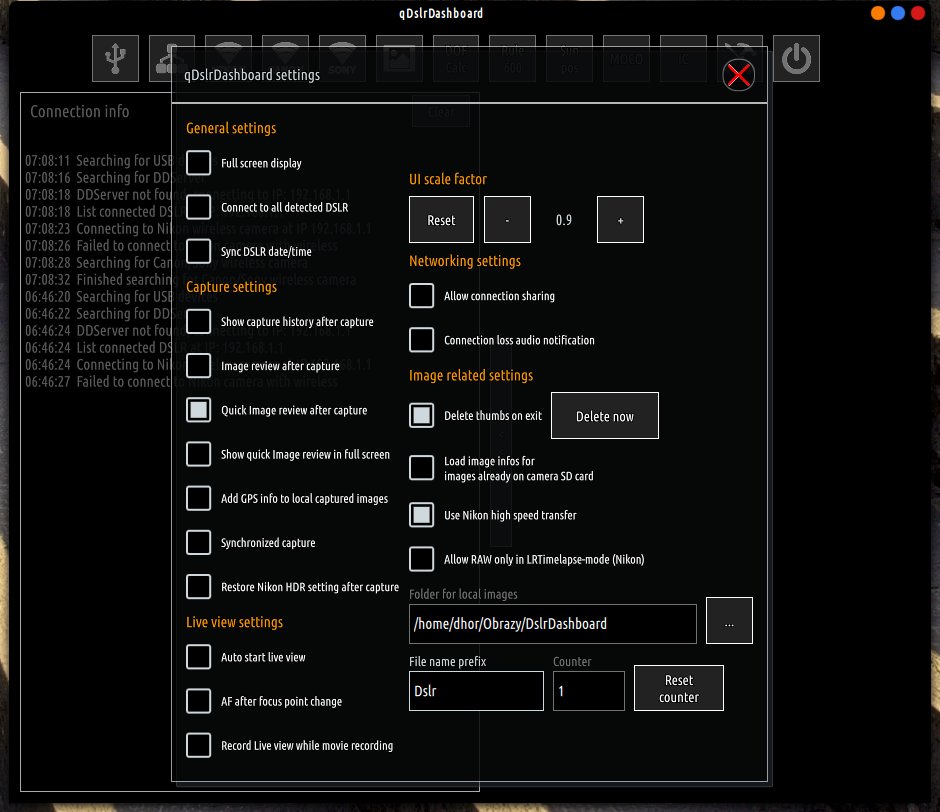Viewport: 940px width, 812px height.
Task: Click the File name prefix field
Action: (477, 691)
